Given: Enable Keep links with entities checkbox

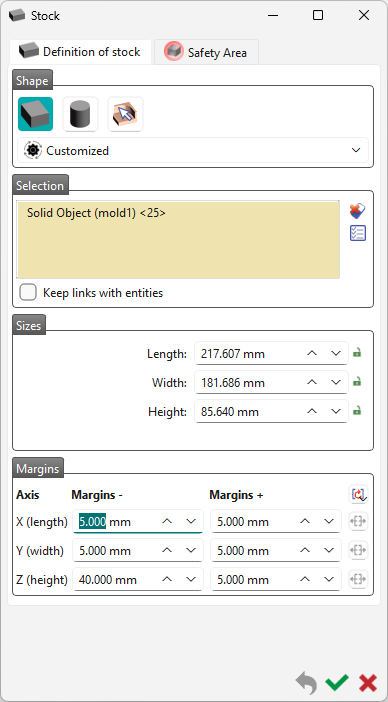Looking at the screenshot, I should [x=28, y=293].
